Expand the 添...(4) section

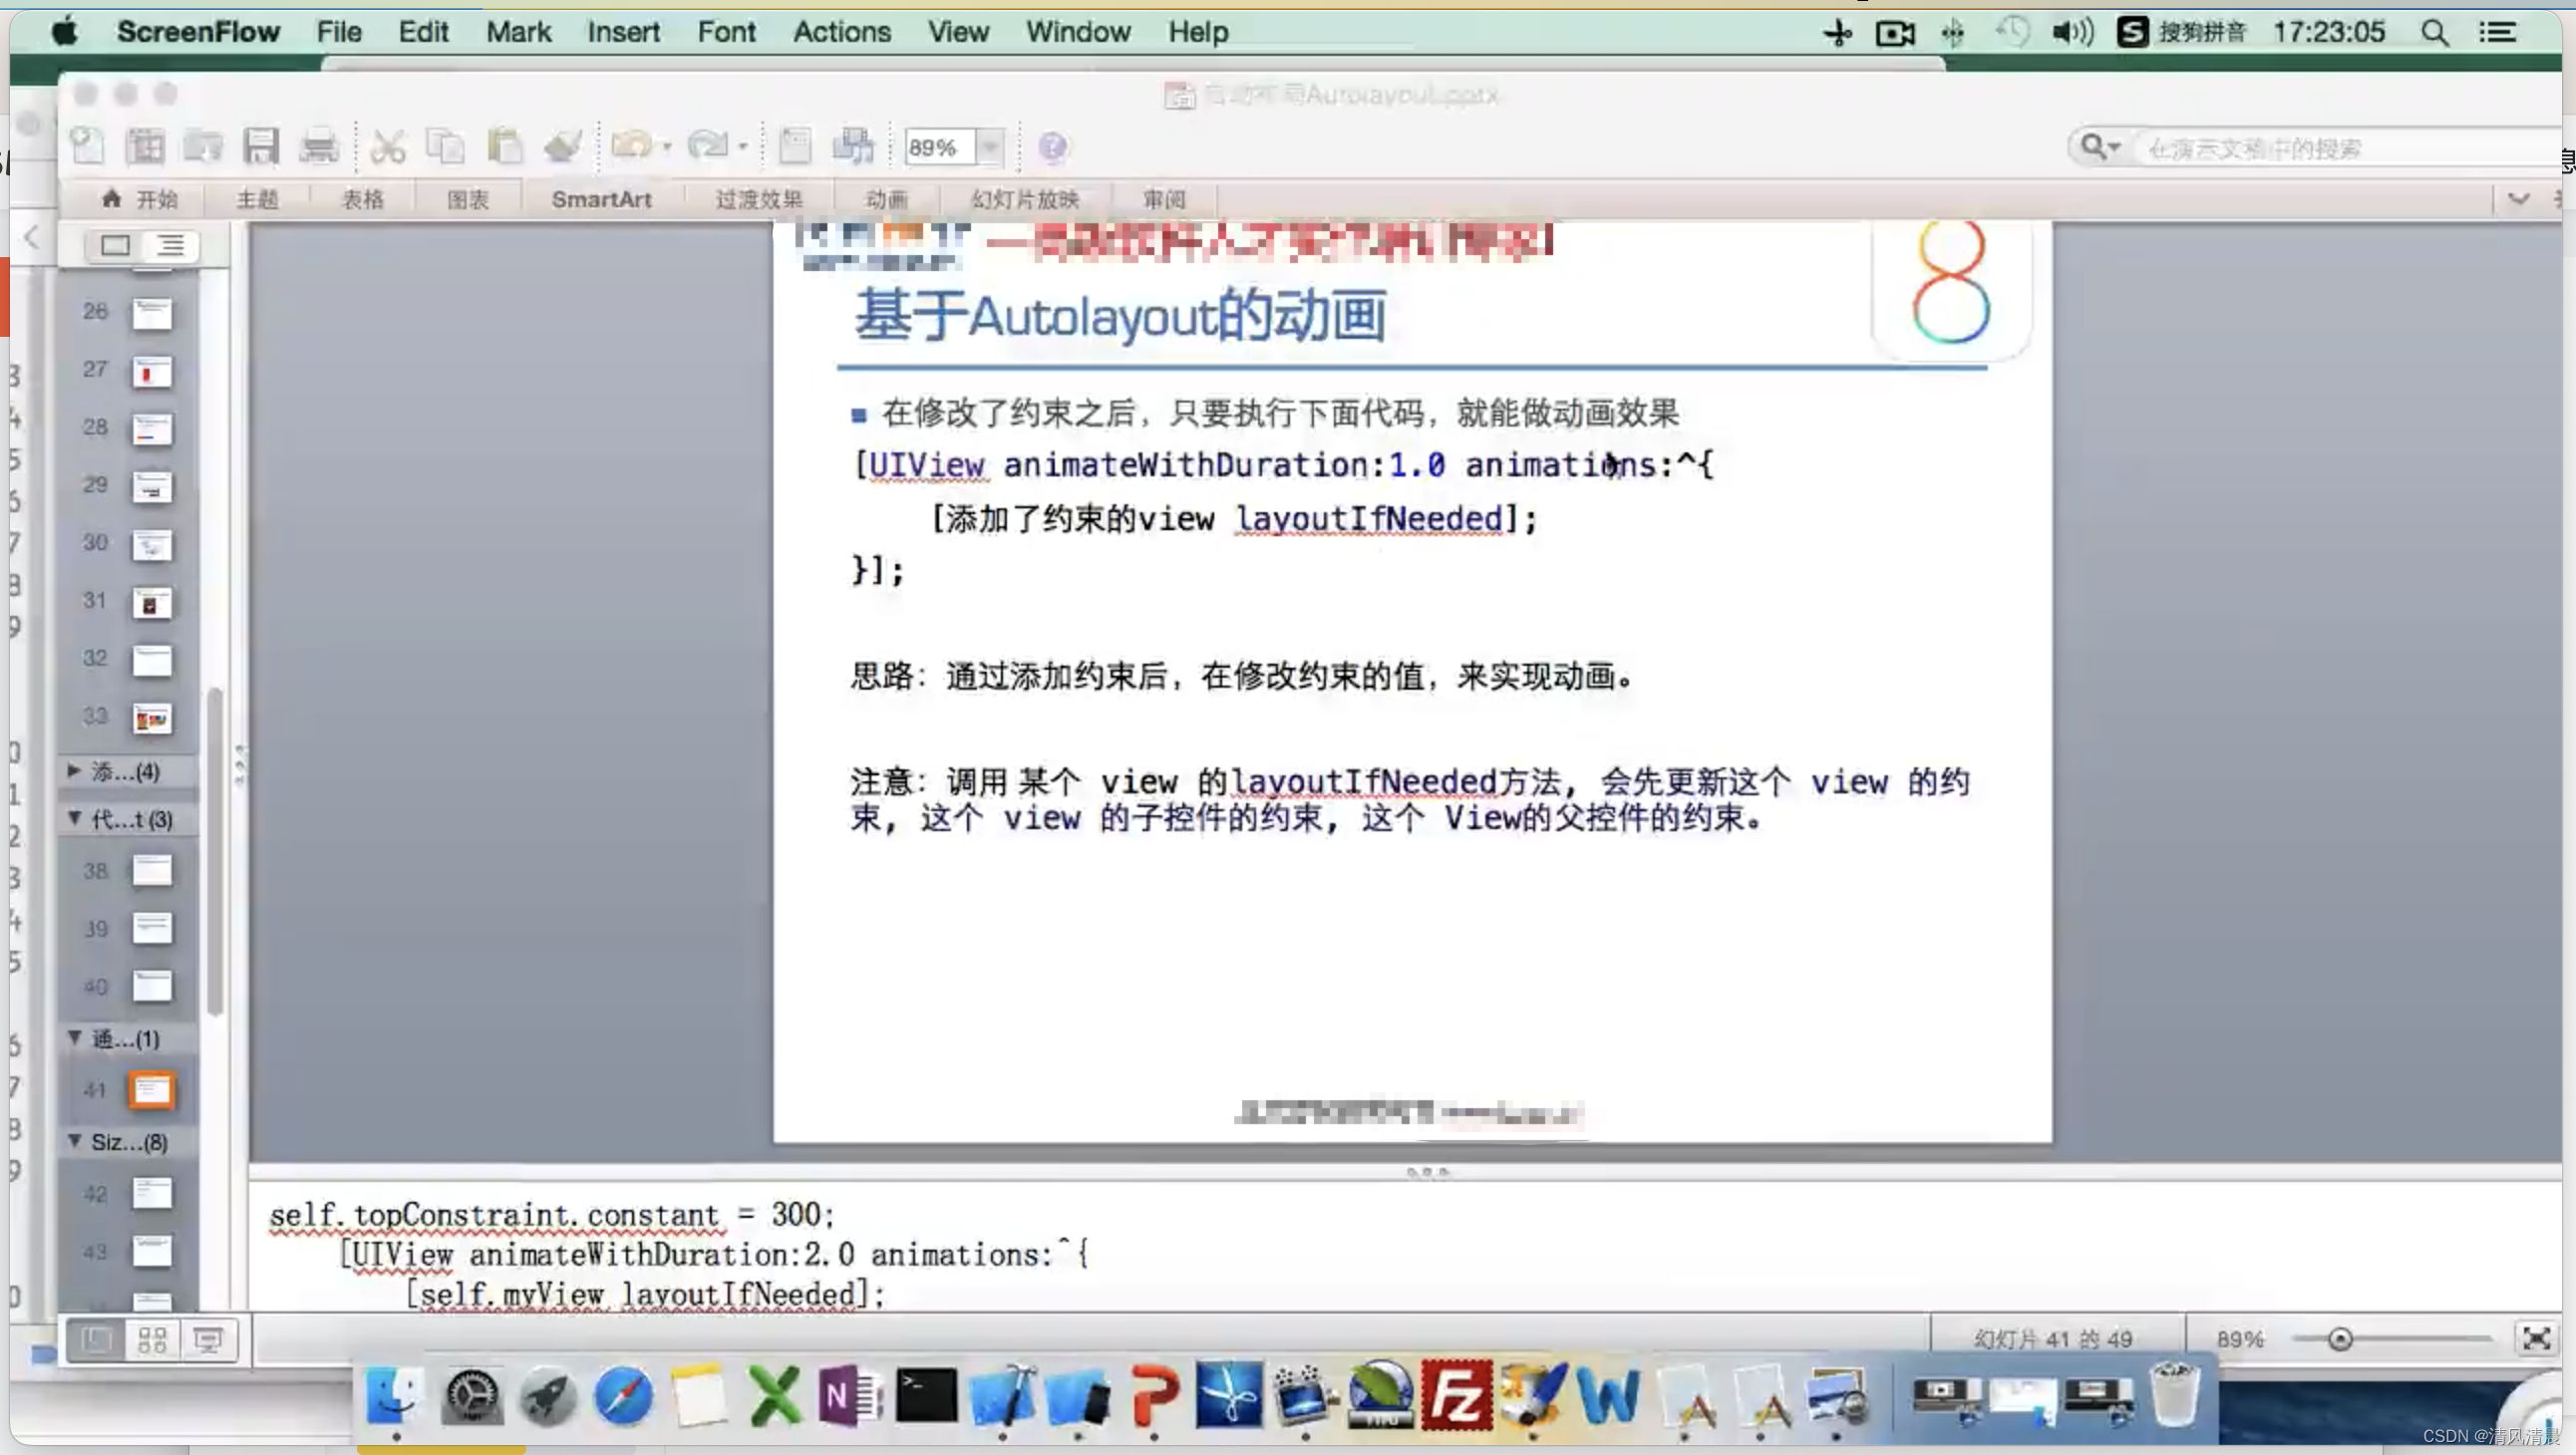[x=74, y=770]
